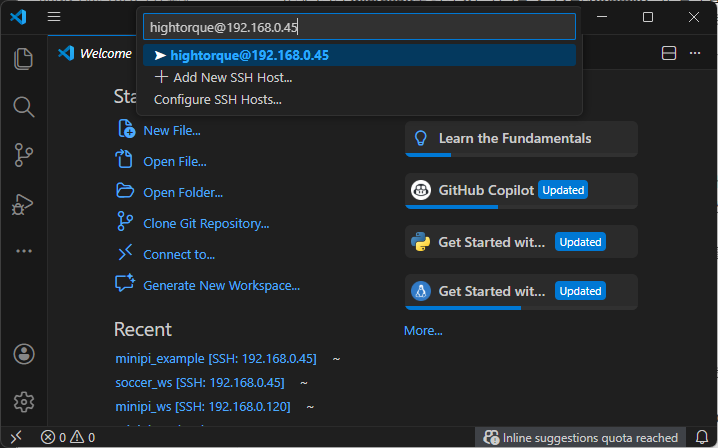
Task: Open the Manage gear icon
Action: [x=24, y=402]
